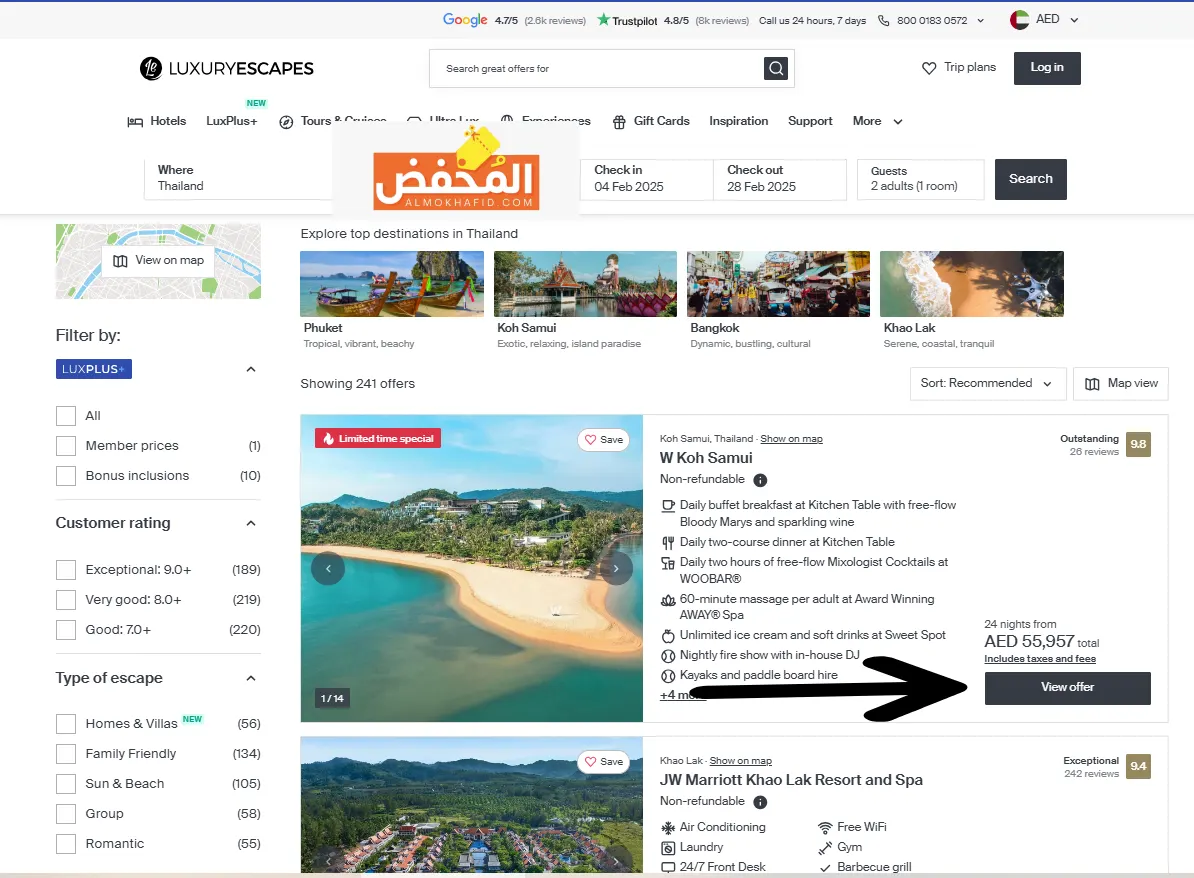This screenshot has height=878, width=1194.
Task: Save W Koh Samui to trip plans
Action: point(604,439)
